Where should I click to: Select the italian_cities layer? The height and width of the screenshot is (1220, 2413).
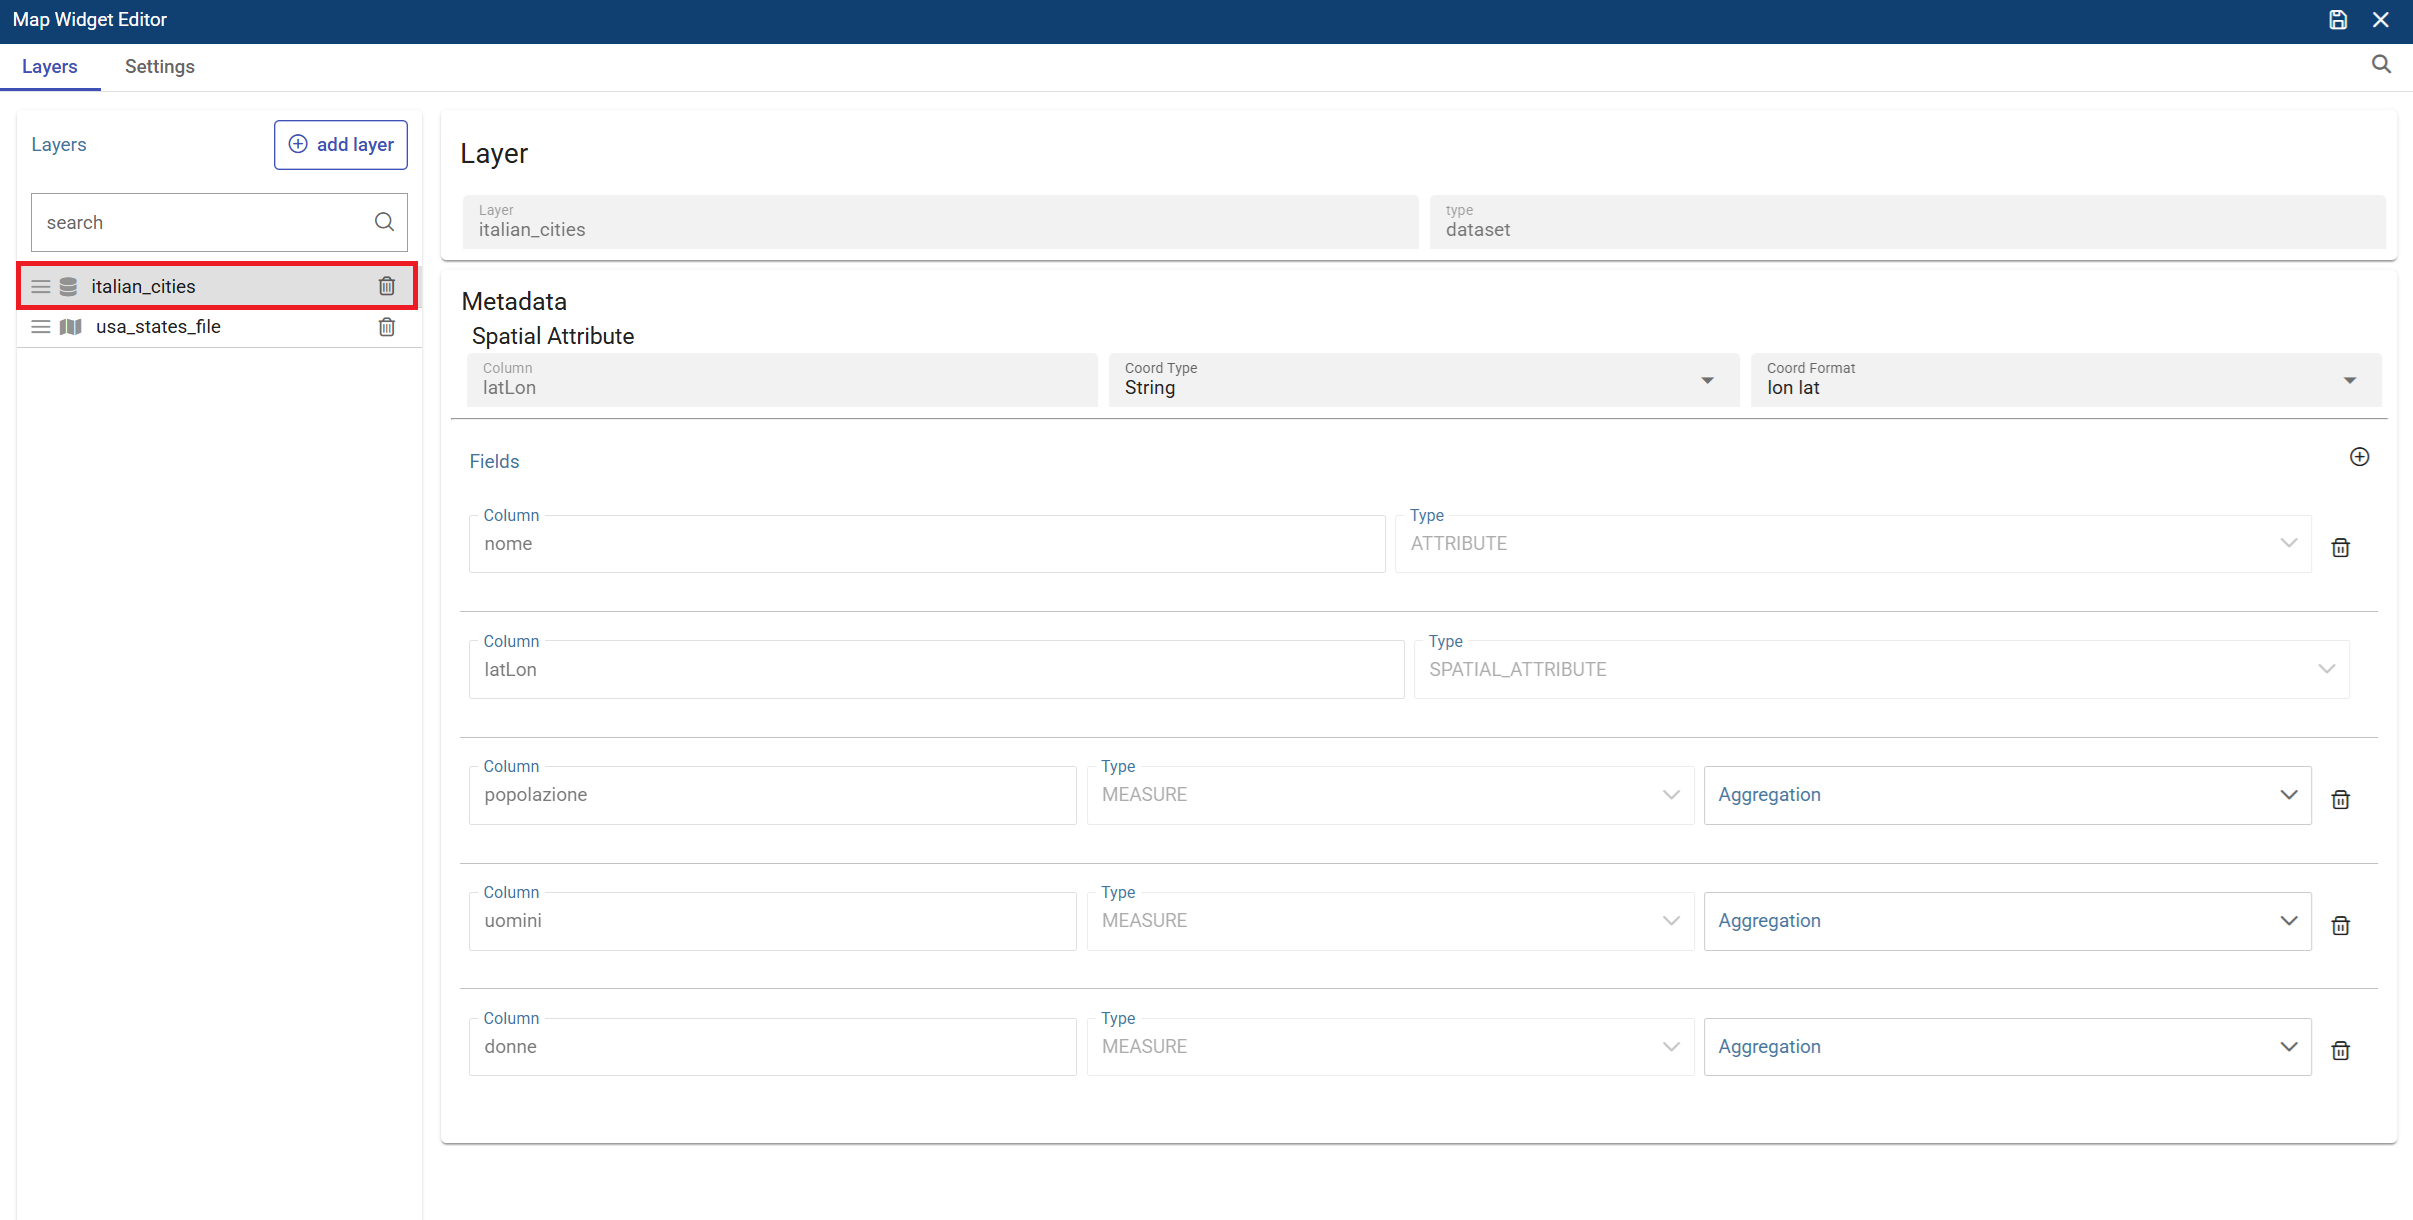tap(217, 287)
